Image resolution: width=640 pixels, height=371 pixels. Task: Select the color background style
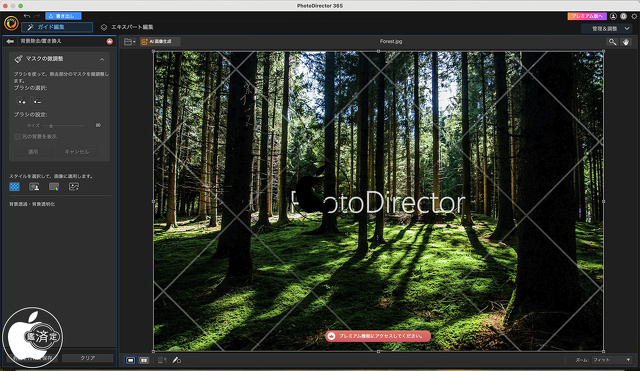click(x=54, y=187)
